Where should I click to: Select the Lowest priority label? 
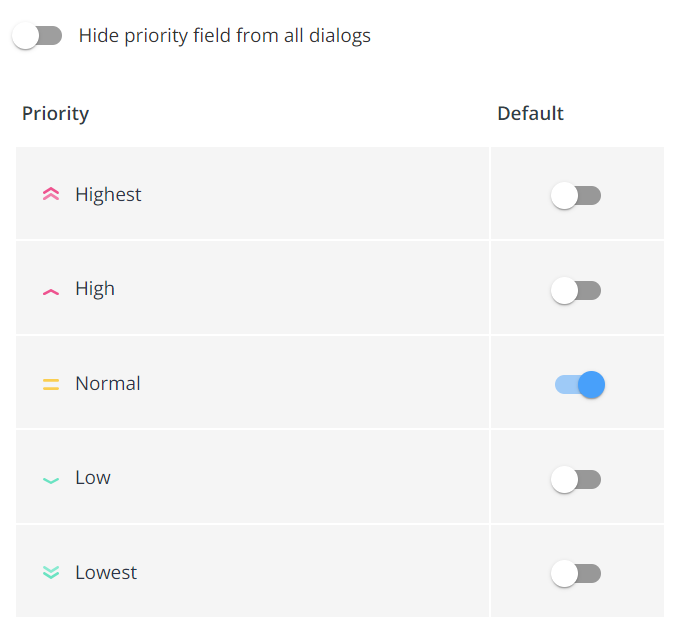[106, 572]
